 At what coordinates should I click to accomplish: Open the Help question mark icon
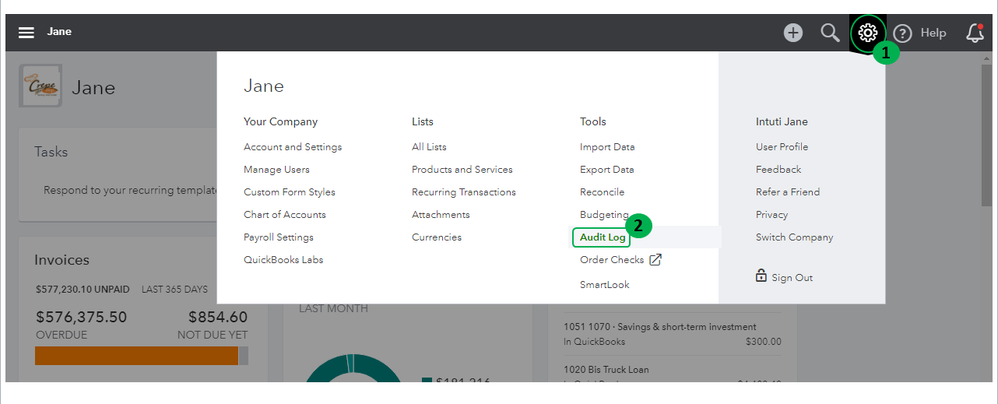903,33
